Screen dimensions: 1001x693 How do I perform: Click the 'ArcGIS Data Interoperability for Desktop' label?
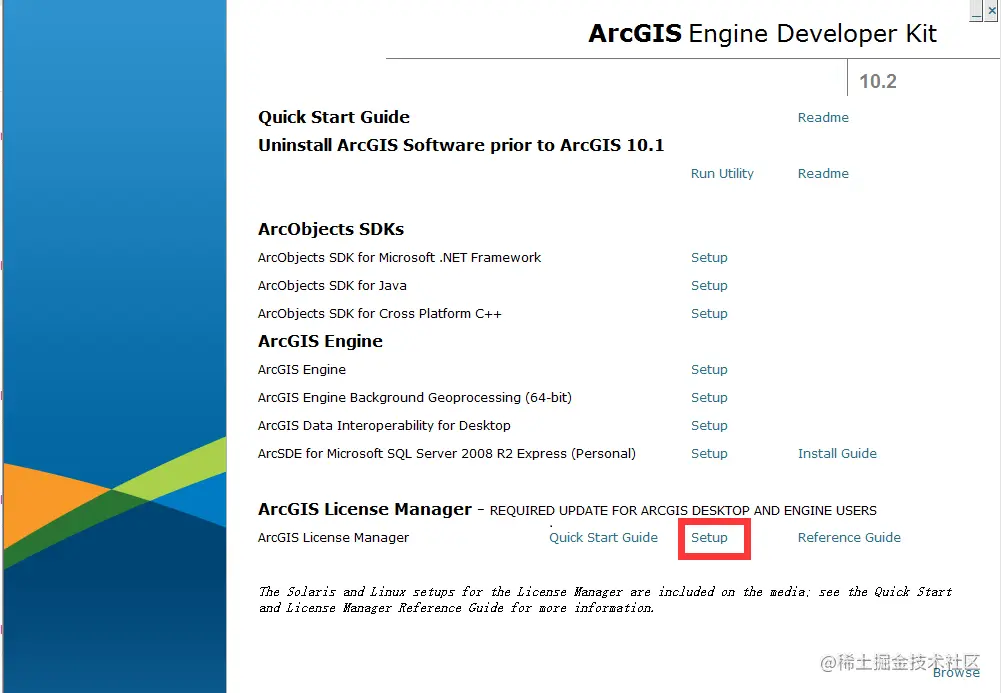click(384, 426)
